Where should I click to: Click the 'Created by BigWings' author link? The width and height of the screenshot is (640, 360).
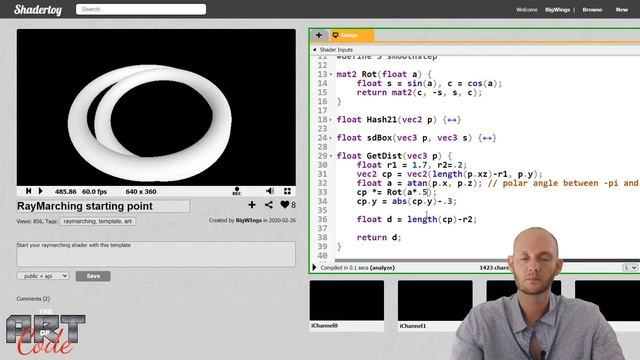click(249, 220)
